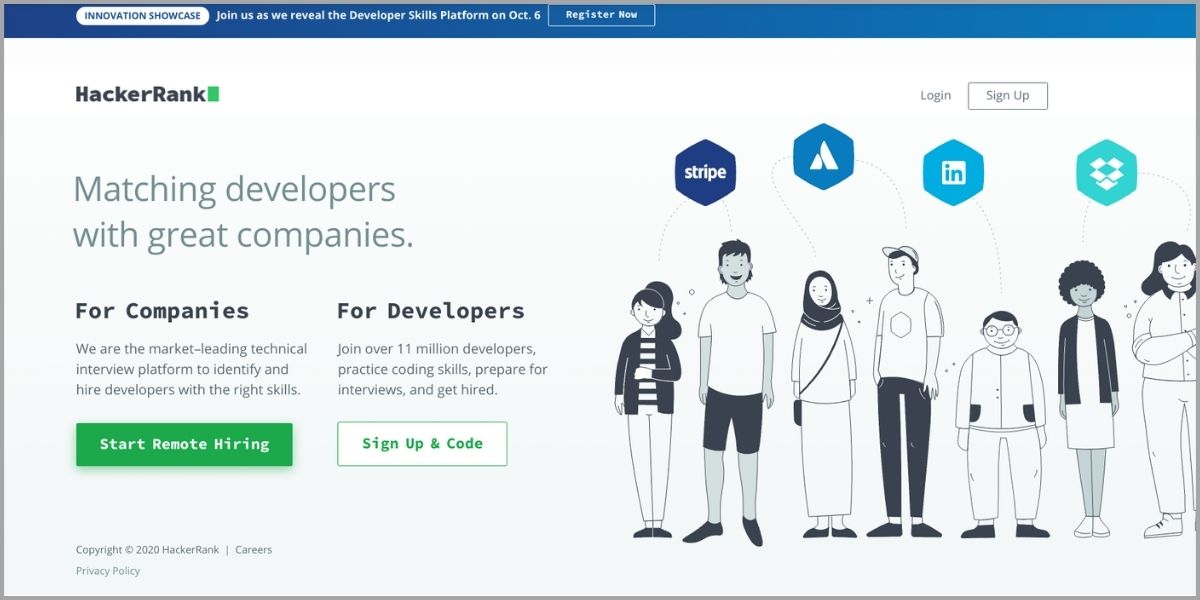Click the Innovation Showcase badge
Image resolution: width=1200 pixels, height=600 pixels.
(142, 16)
